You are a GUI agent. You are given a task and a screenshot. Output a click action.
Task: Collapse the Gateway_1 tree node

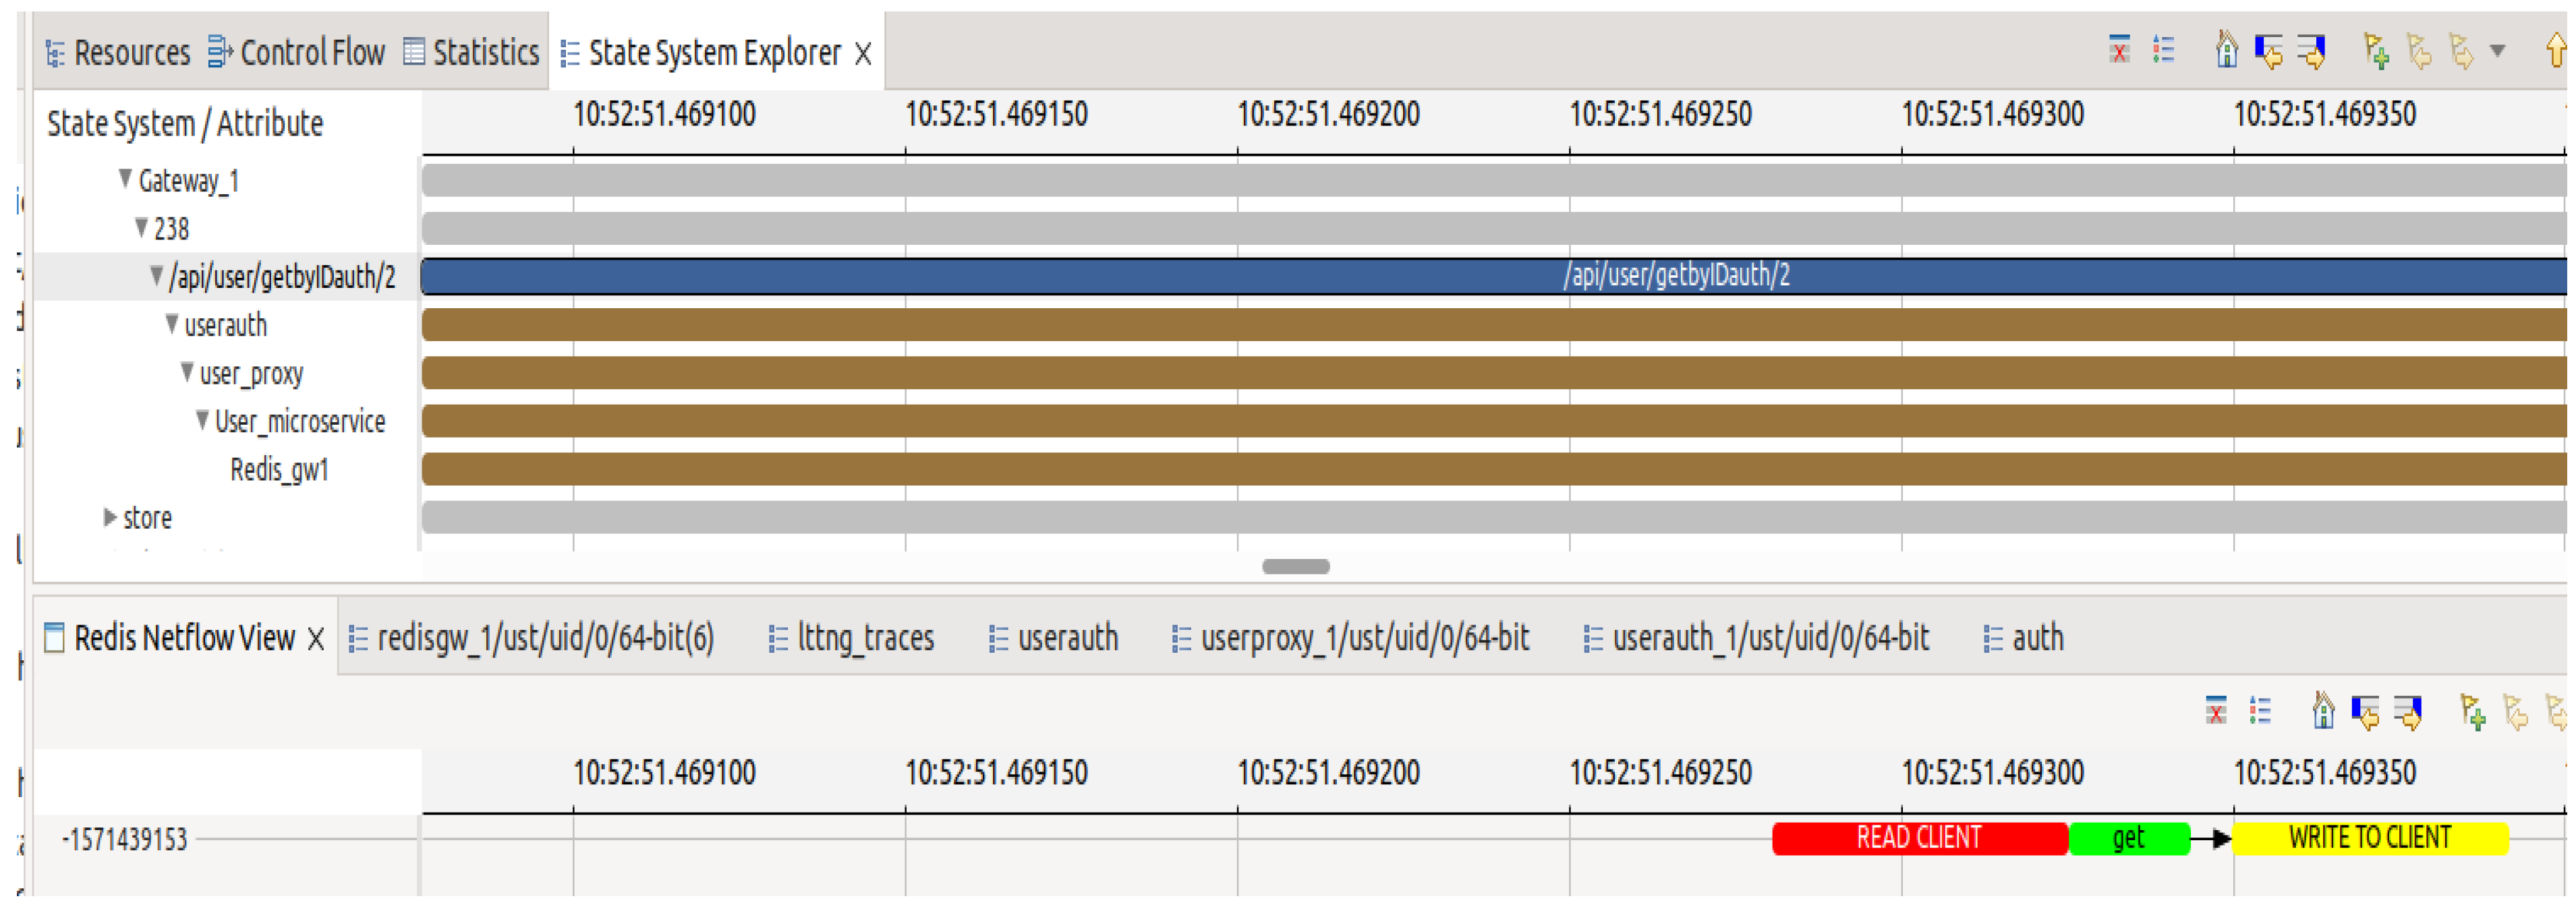pyautogui.click(x=125, y=179)
